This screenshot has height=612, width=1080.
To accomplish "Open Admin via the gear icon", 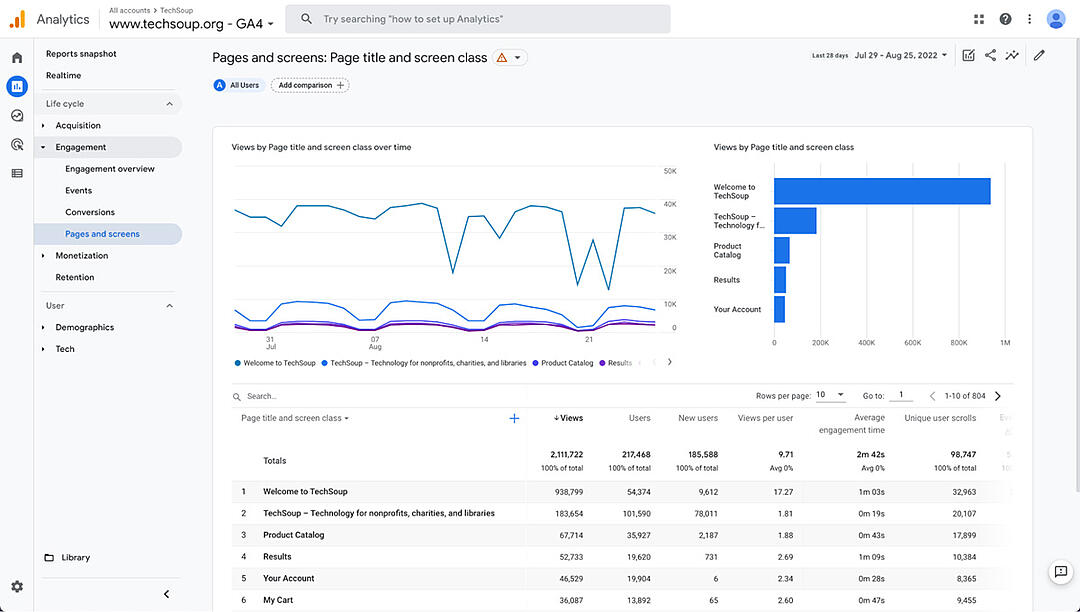I will [15, 587].
